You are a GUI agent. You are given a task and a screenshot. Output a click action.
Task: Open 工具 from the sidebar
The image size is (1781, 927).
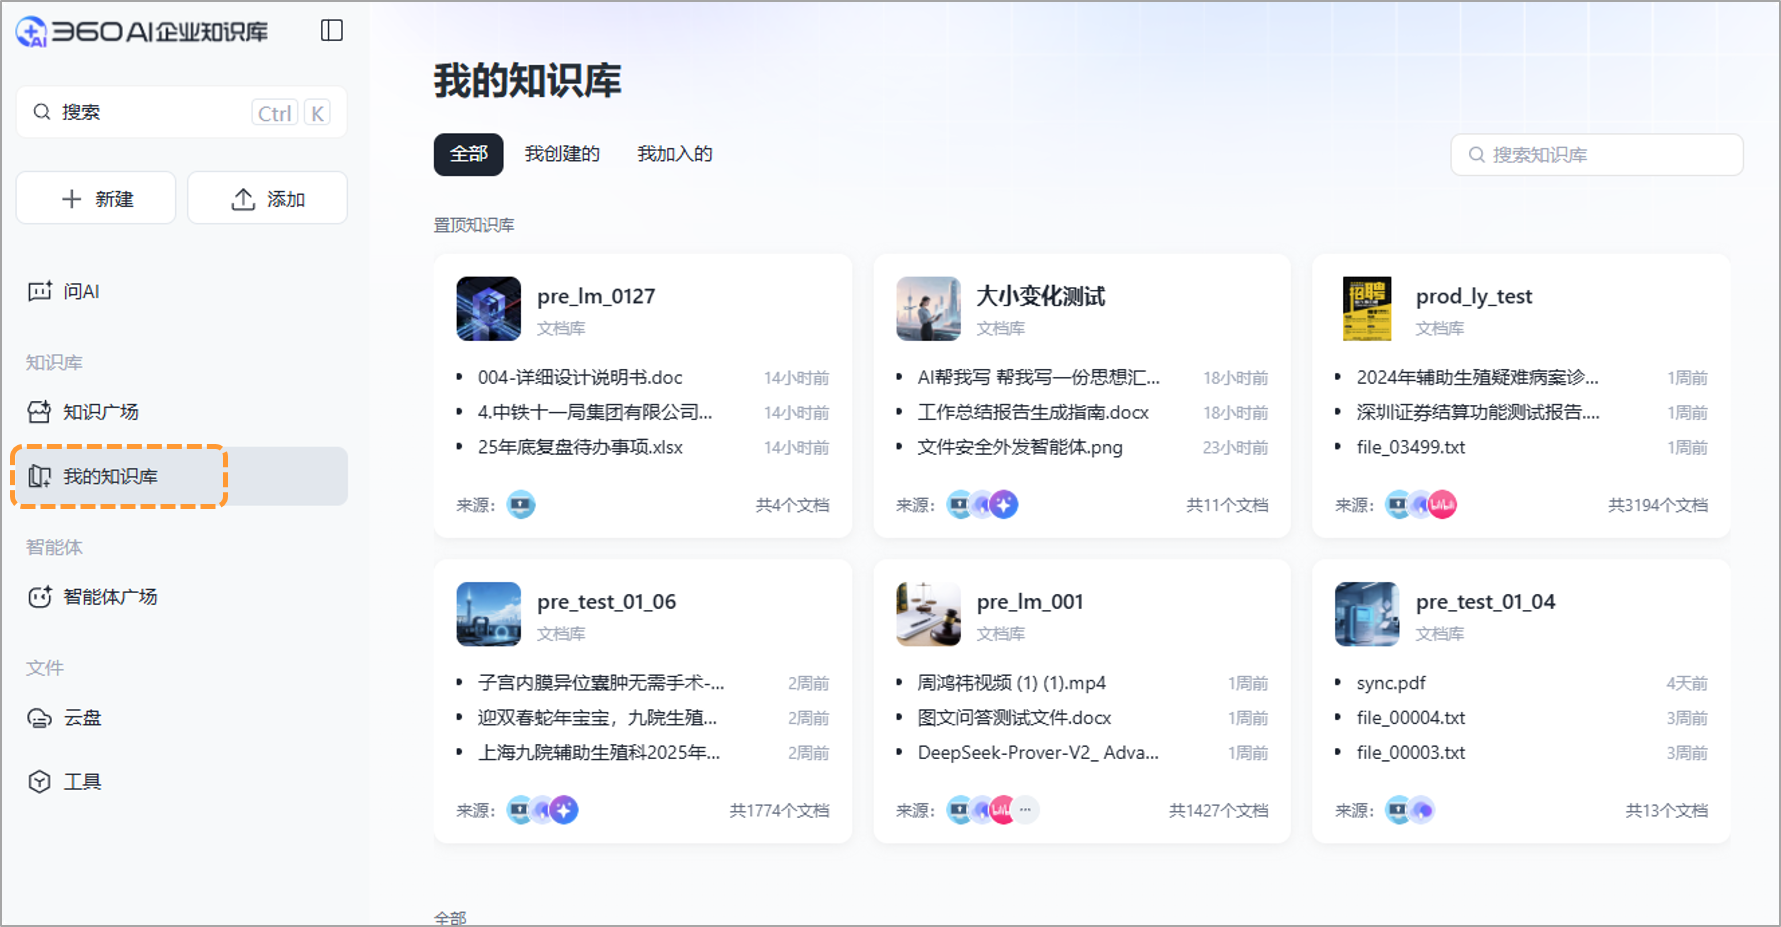click(x=82, y=781)
